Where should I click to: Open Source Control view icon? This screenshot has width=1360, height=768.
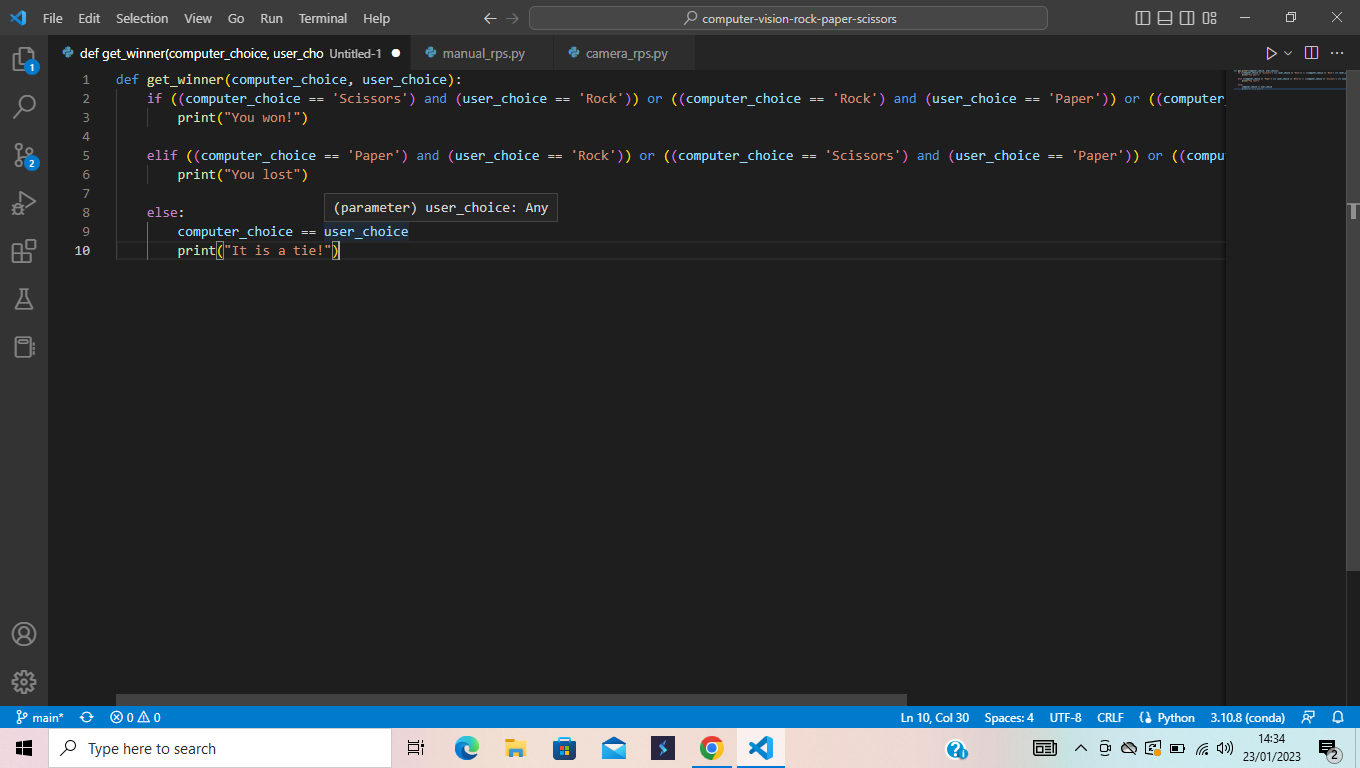[x=24, y=155]
